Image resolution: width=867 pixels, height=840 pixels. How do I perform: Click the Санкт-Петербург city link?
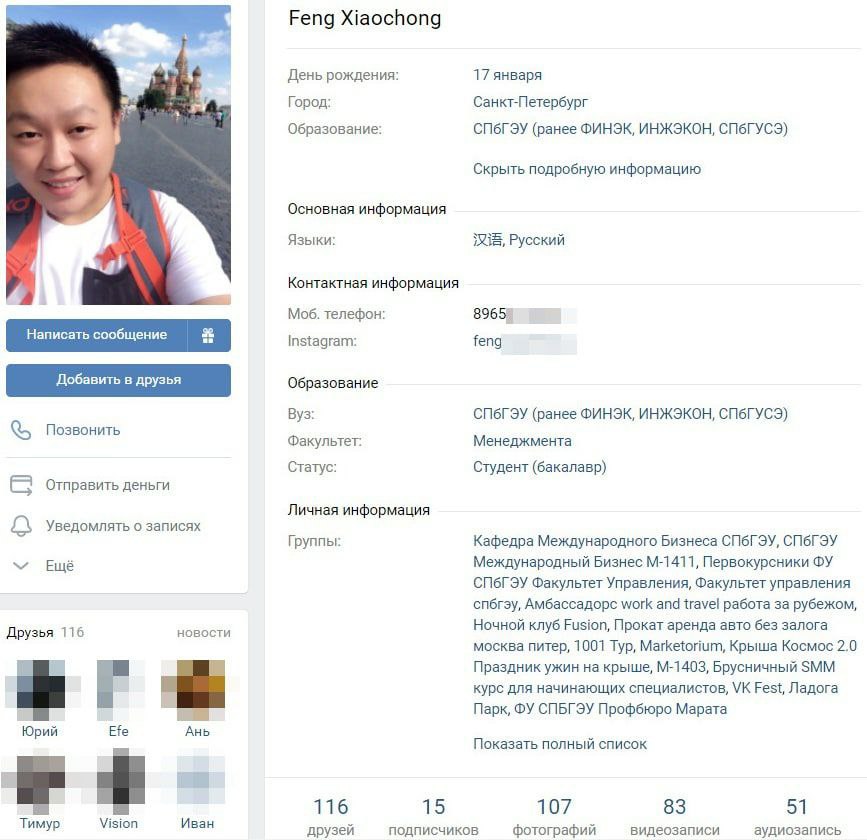530,102
